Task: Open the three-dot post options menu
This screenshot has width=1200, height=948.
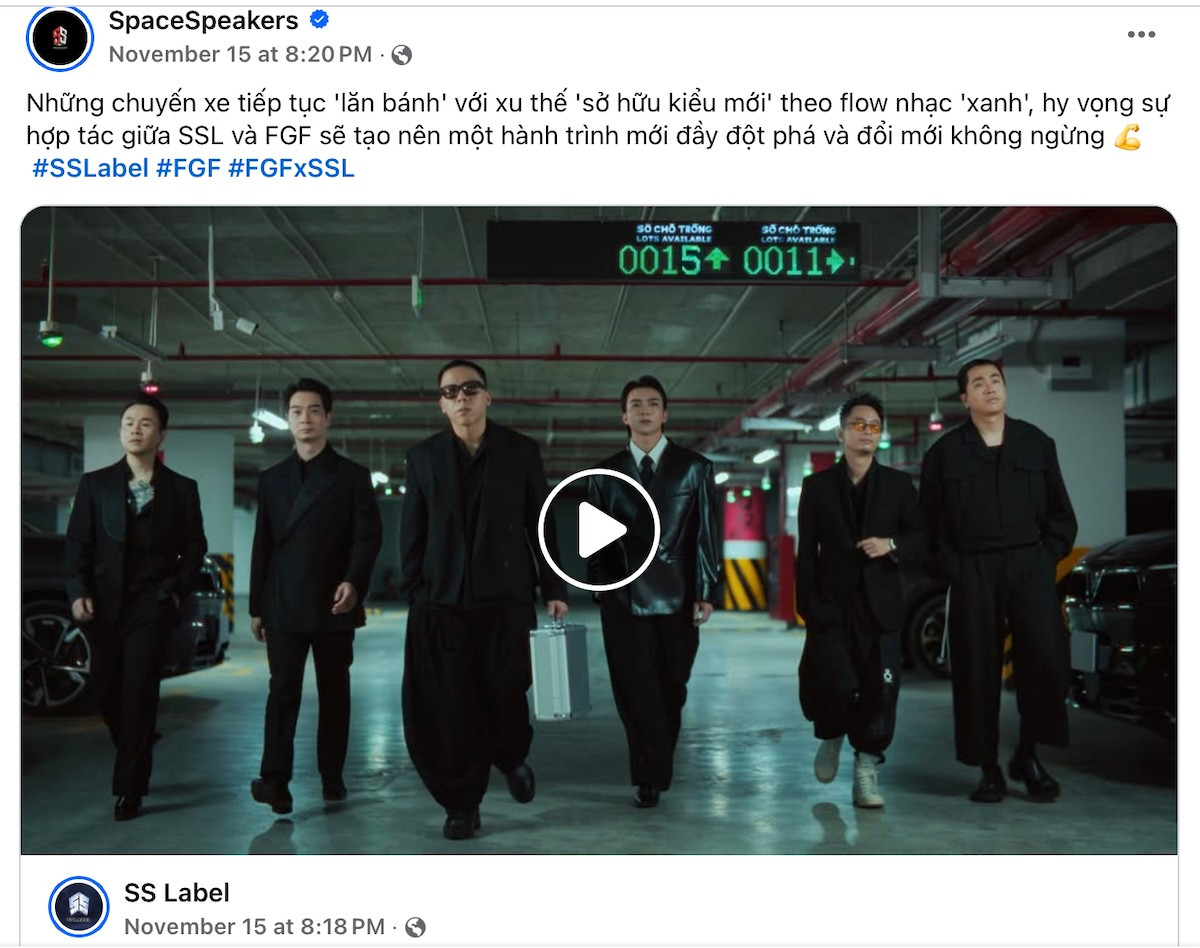Action: click(1141, 35)
